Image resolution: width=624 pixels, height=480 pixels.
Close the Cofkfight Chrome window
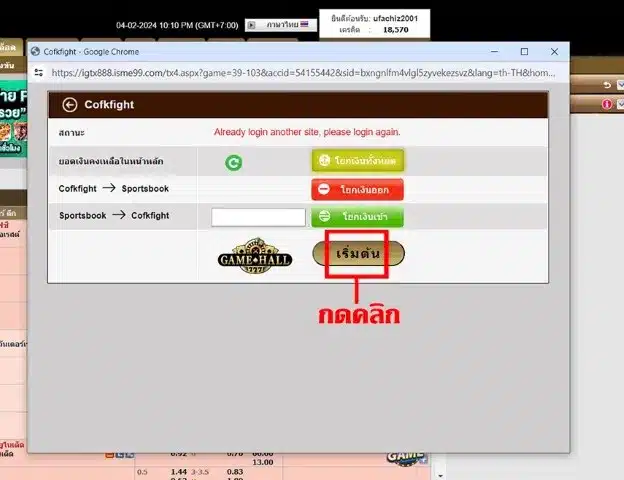pos(554,52)
